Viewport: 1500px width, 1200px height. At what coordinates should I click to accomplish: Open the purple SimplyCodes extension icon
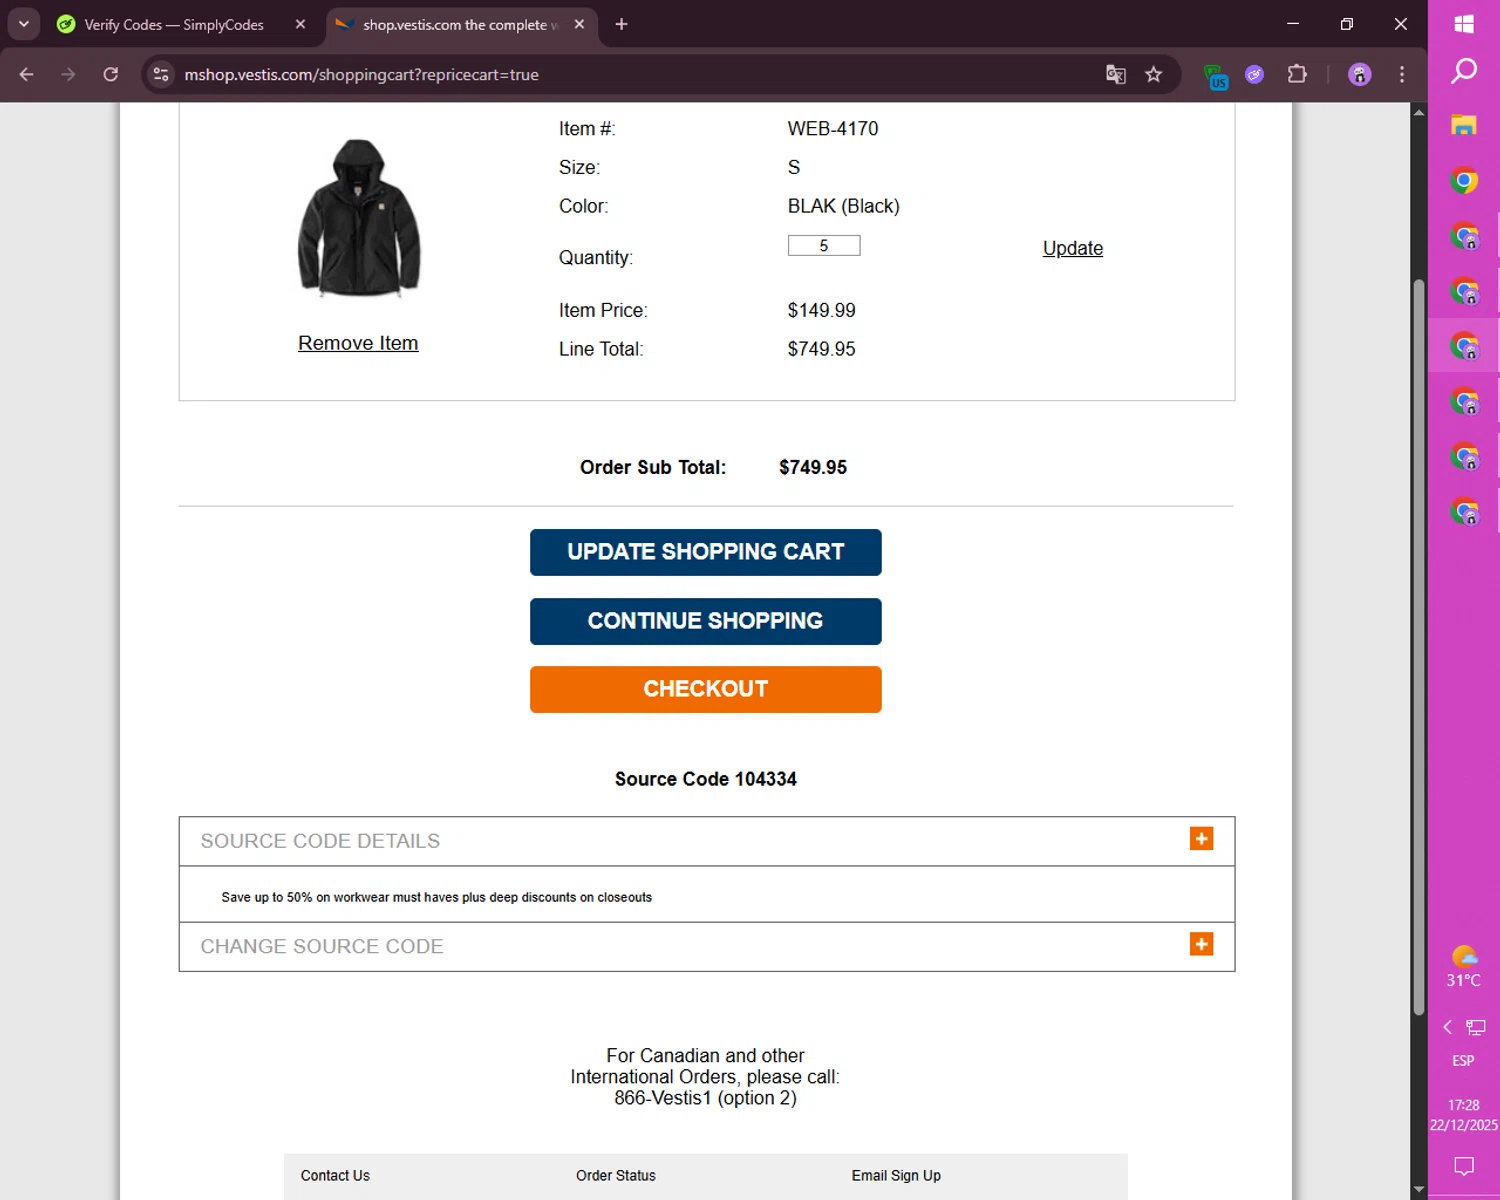(1255, 74)
